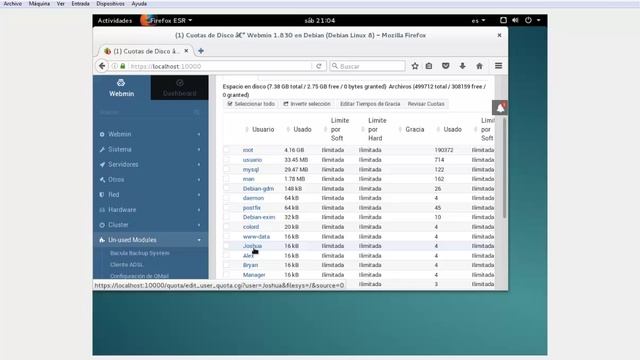
Task: Expand the Cluster sidebar category
Action: pyautogui.click(x=151, y=225)
